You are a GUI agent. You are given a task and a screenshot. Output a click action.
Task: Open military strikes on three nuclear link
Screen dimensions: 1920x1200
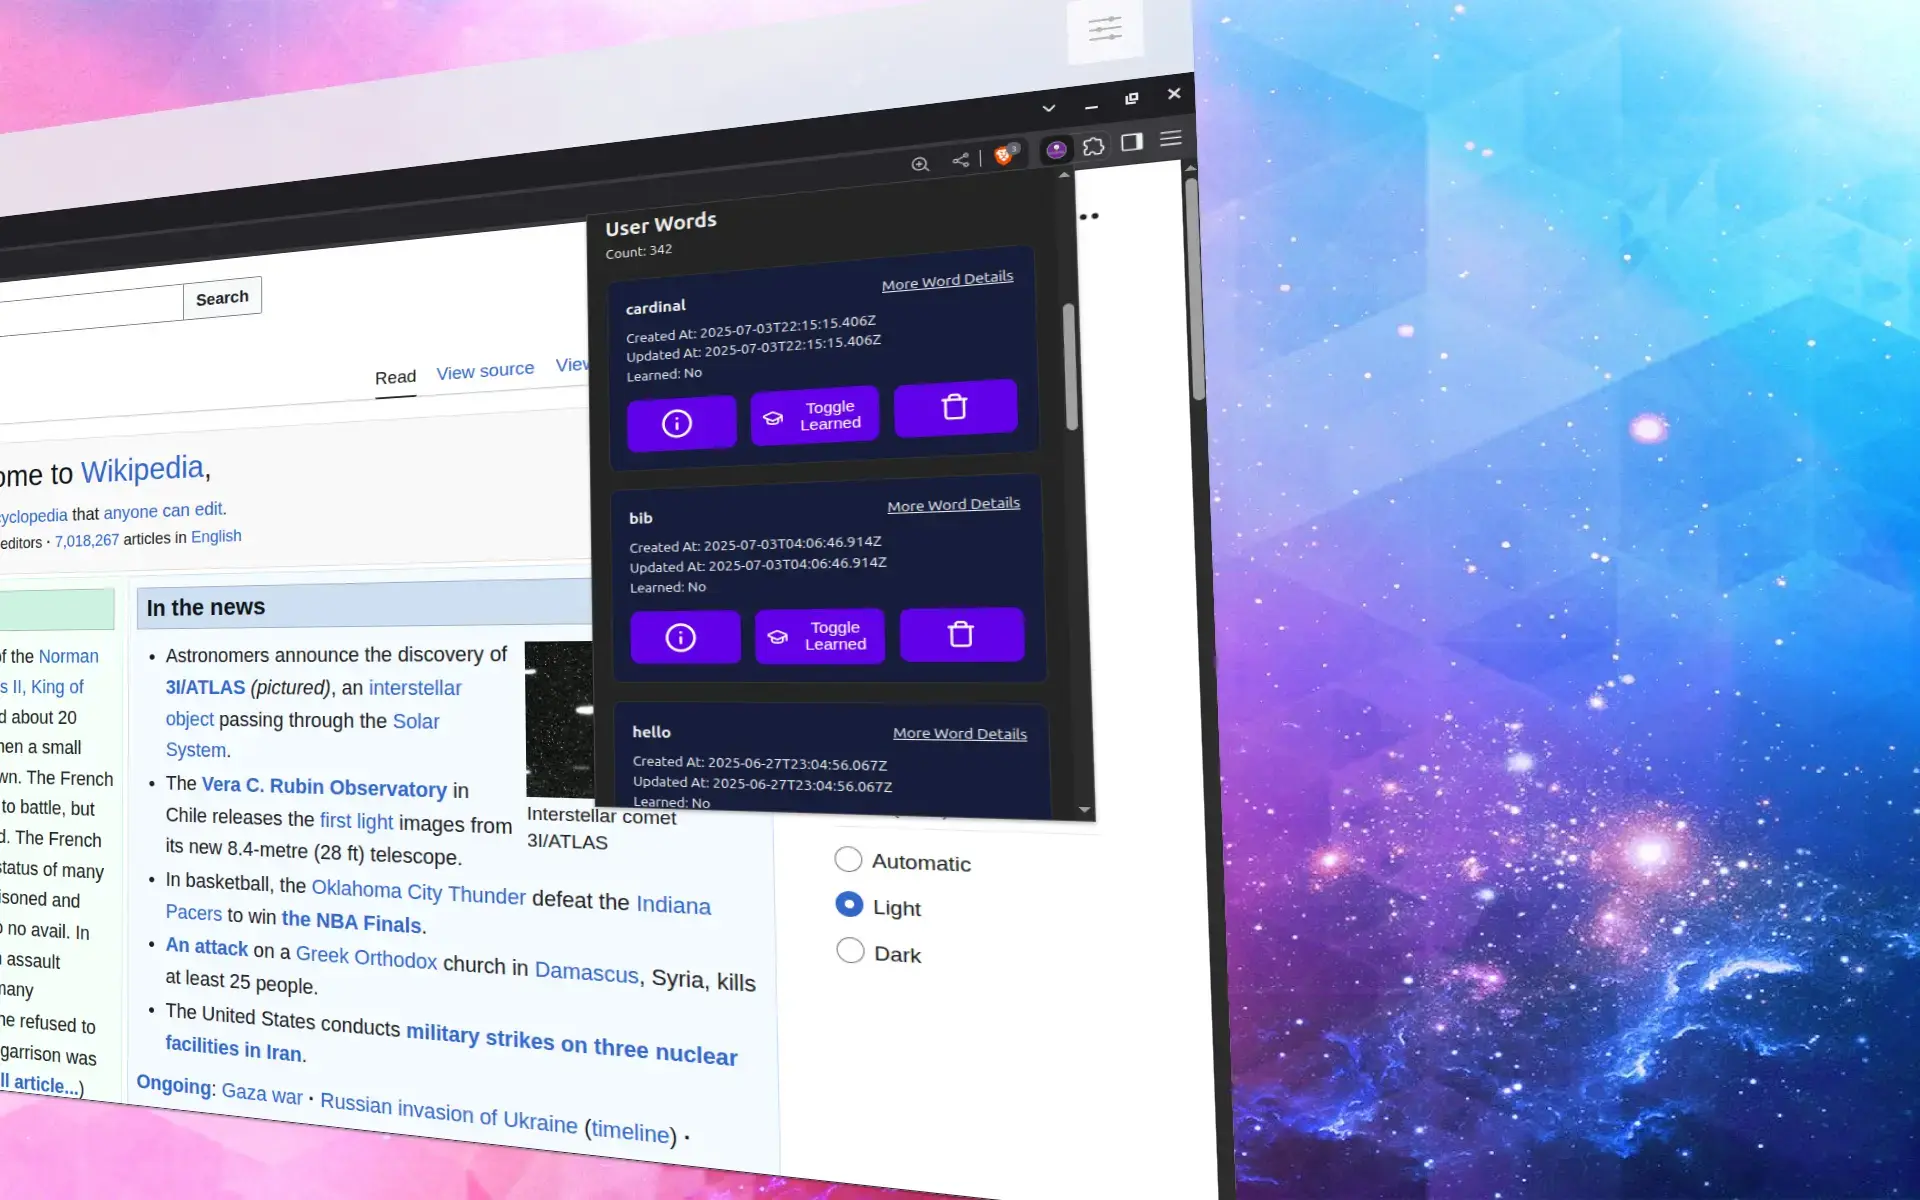(x=572, y=1043)
